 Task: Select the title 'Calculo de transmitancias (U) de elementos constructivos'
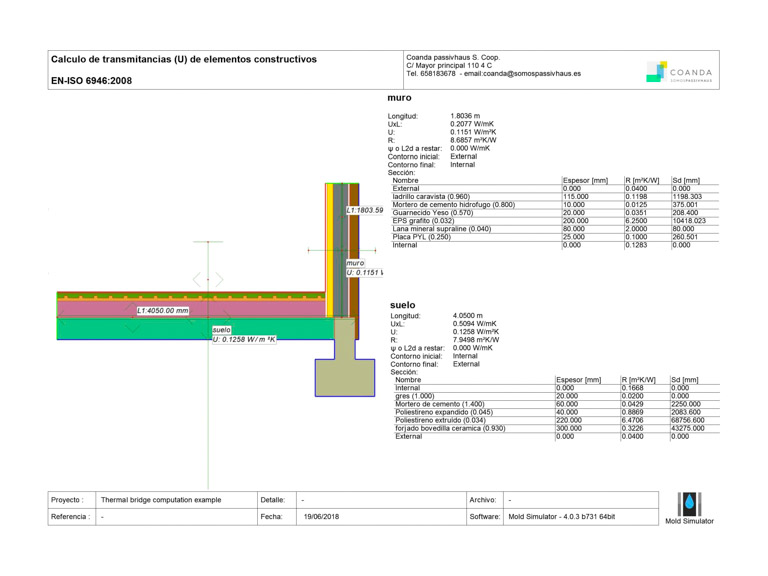pyautogui.click(x=184, y=59)
